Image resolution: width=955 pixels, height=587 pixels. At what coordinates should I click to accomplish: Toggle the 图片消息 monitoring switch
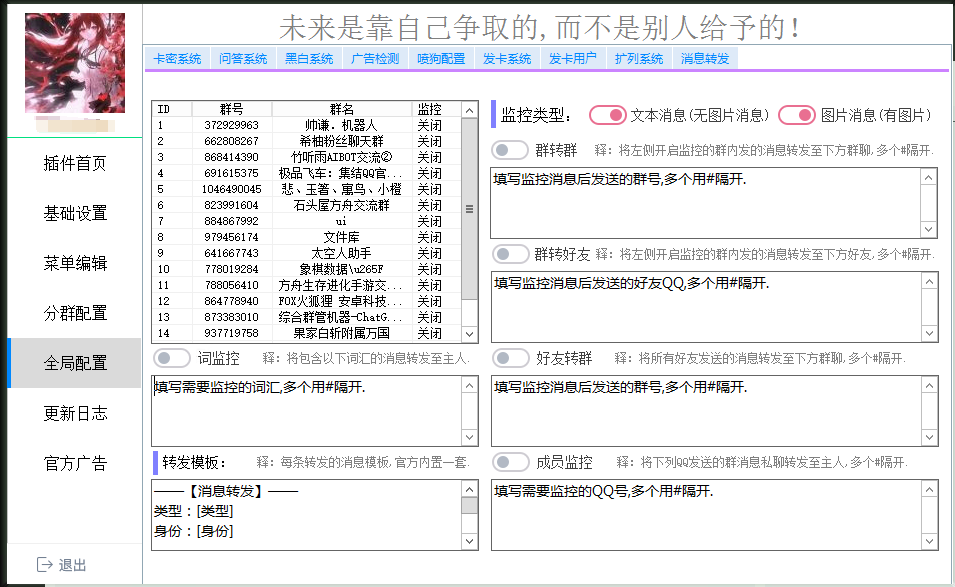coord(797,115)
